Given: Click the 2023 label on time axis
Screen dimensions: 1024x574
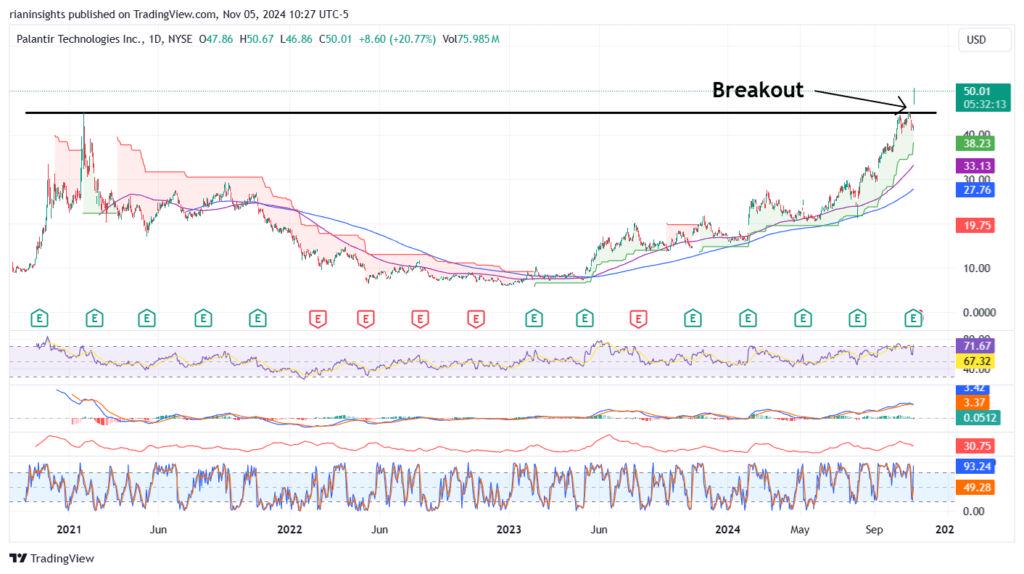Looking at the screenshot, I should tap(509, 530).
